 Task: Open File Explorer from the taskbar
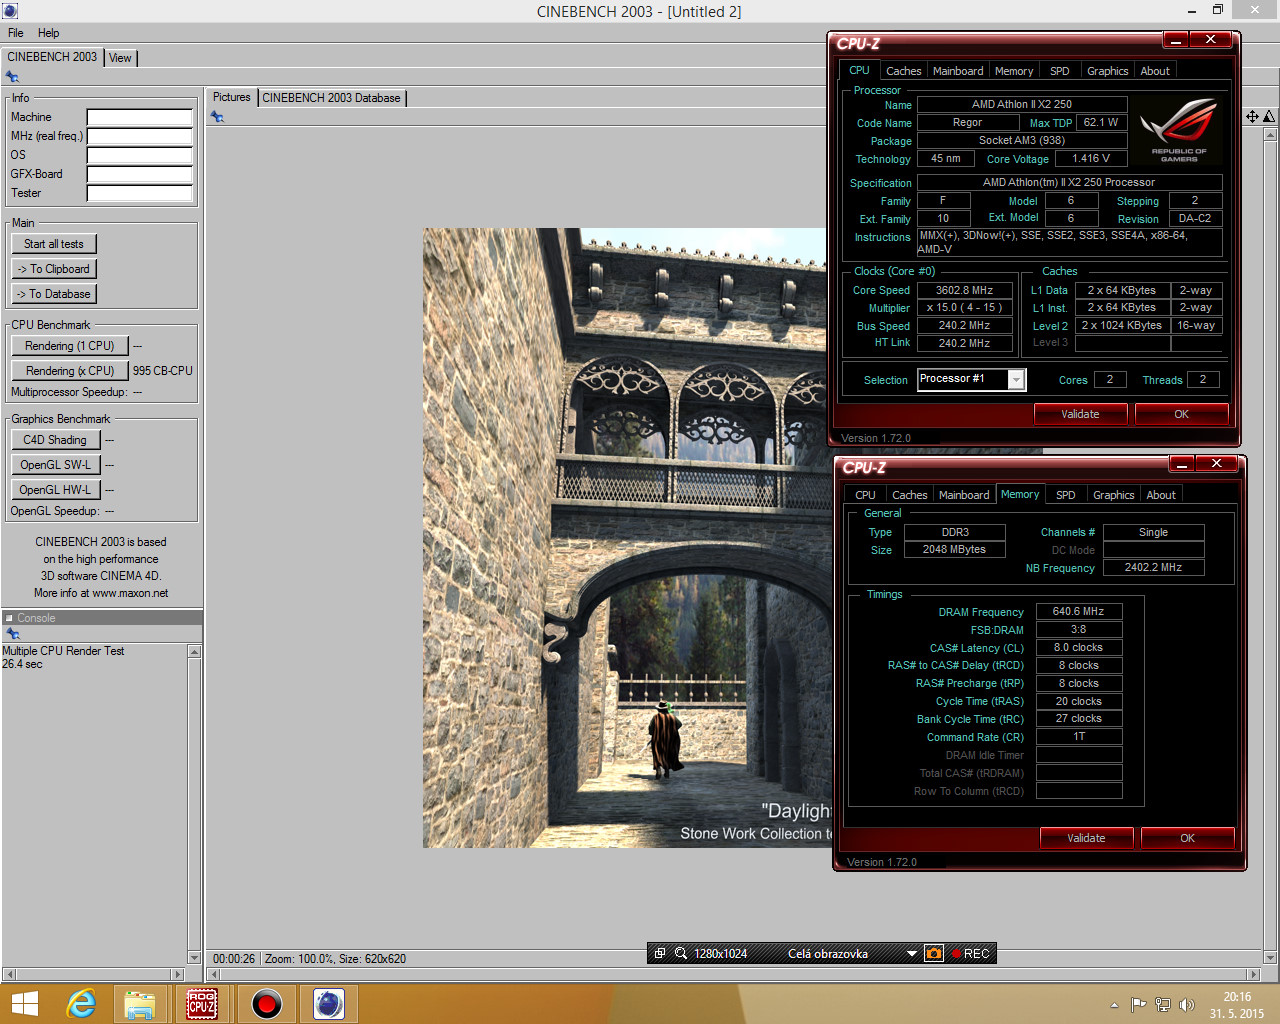tap(140, 1004)
